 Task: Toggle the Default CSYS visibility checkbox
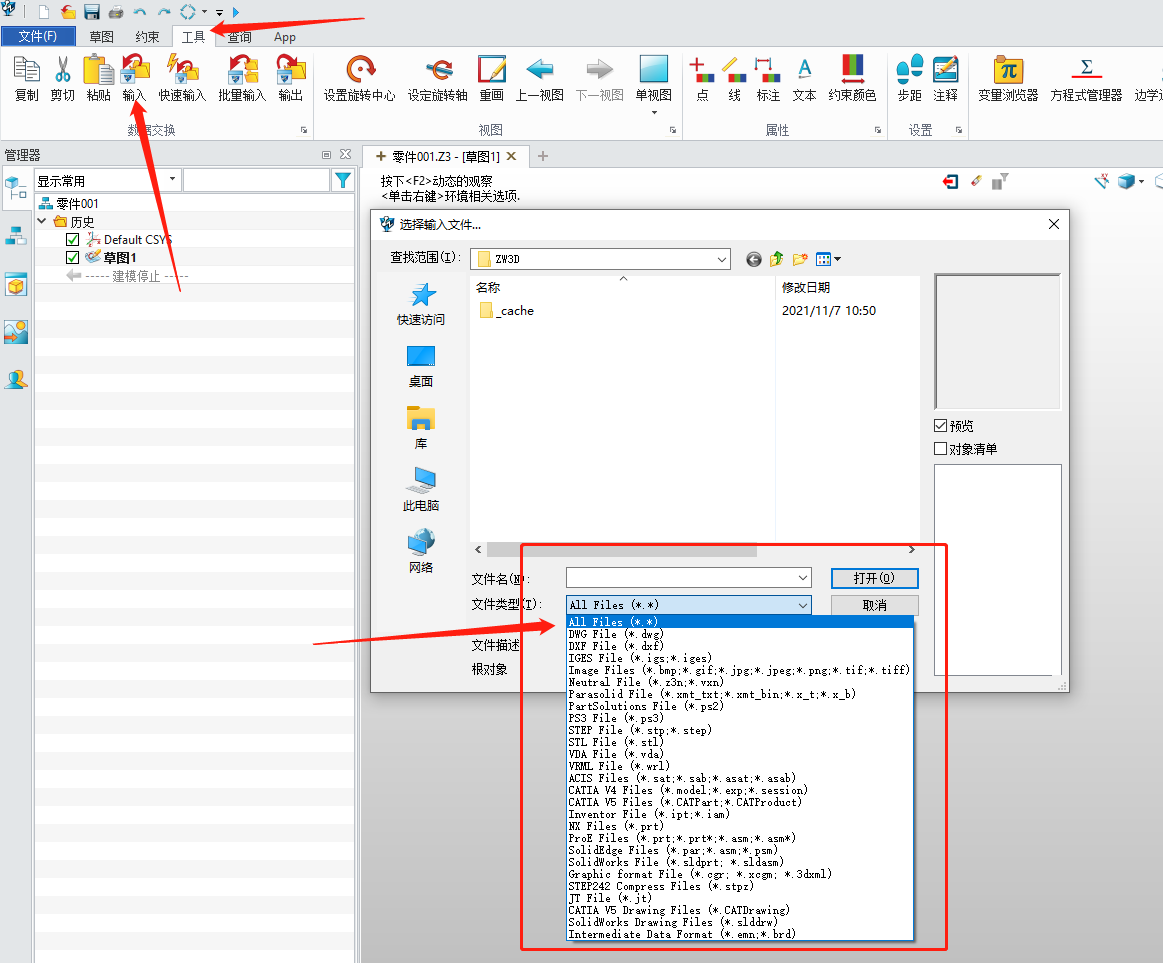(72, 240)
